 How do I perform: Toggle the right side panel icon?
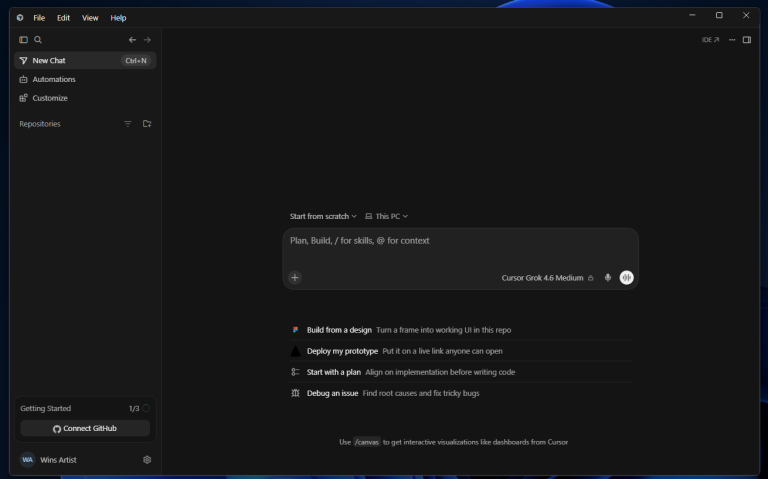click(x=747, y=40)
